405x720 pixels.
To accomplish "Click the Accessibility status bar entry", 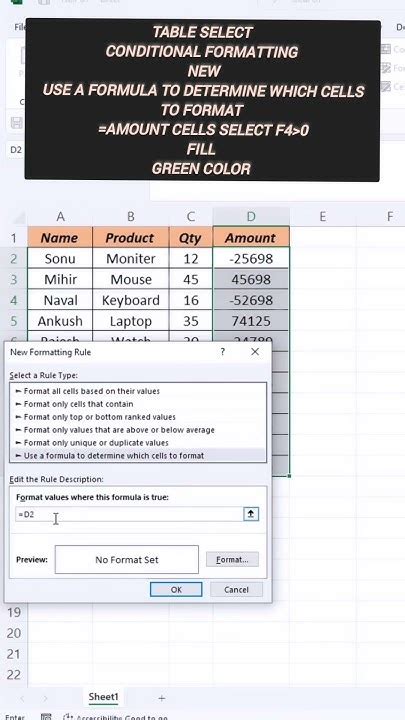I will pos(116,716).
